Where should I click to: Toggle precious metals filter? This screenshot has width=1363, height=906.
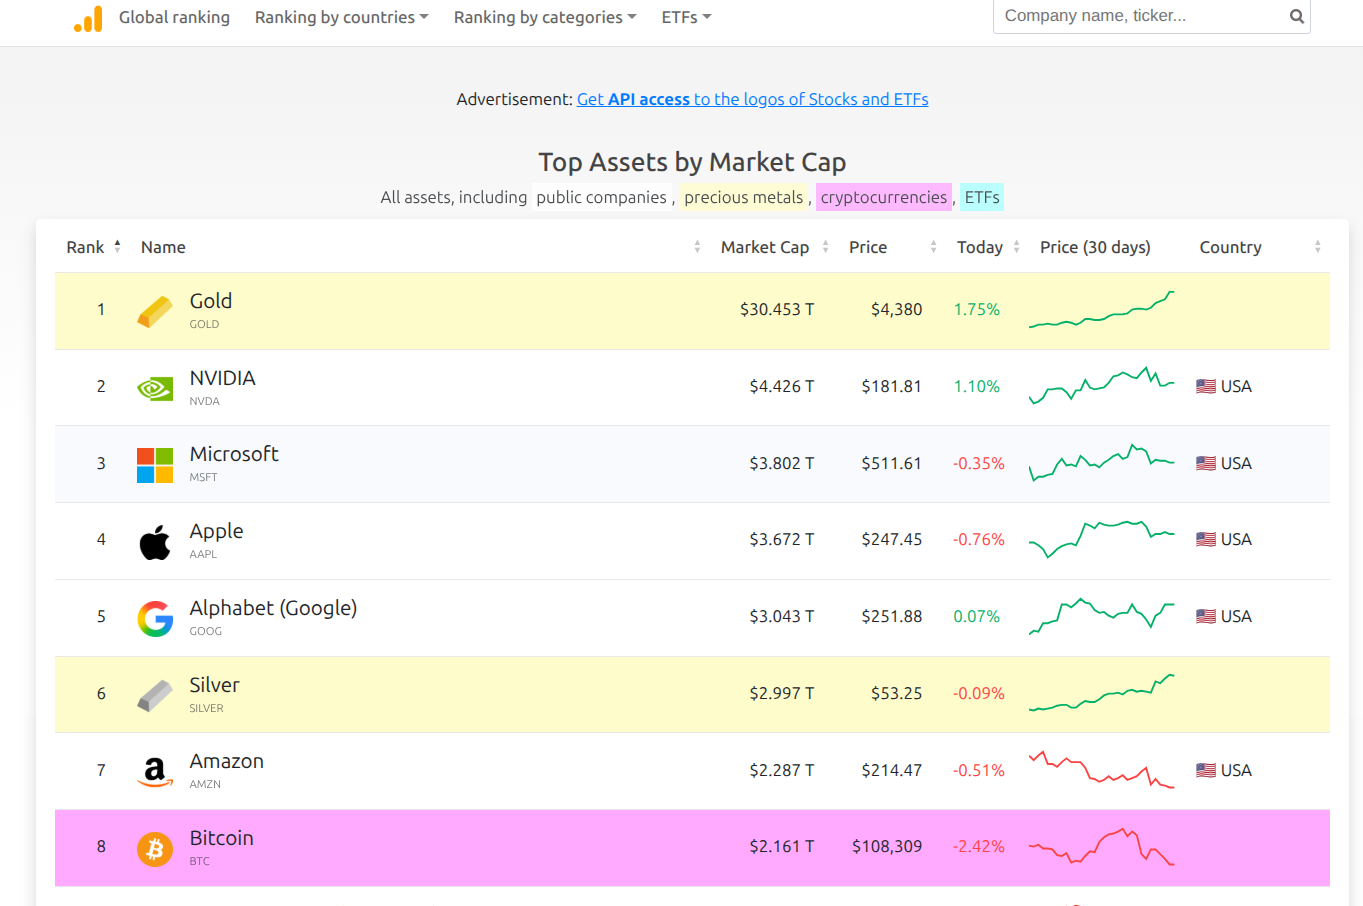pos(744,197)
